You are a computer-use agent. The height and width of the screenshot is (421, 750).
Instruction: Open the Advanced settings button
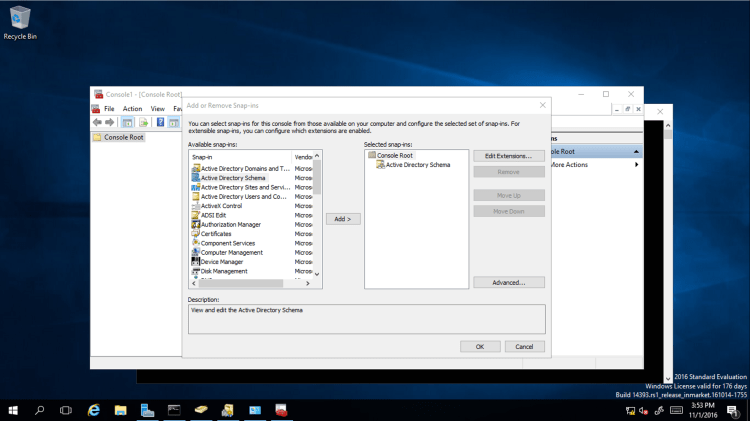click(x=508, y=282)
